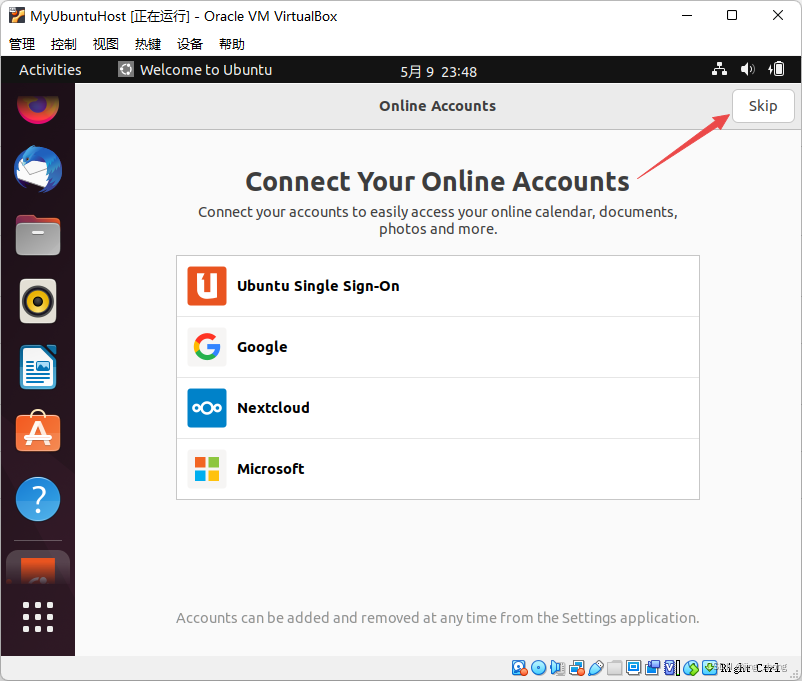Connect a Google account
The image size is (802, 681).
pyautogui.click(x=438, y=347)
